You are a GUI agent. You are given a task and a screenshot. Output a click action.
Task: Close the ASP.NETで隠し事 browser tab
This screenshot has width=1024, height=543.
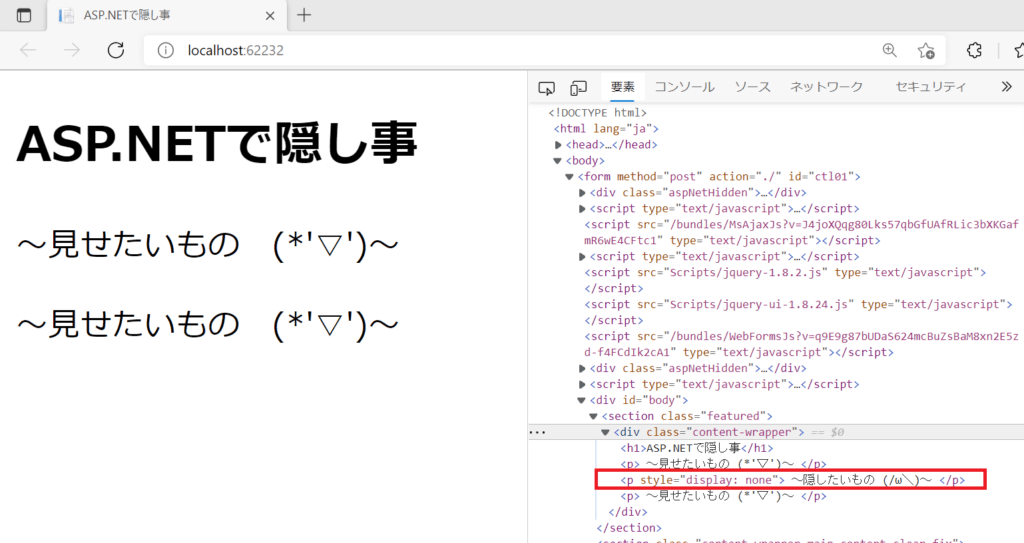click(x=270, y=16)
